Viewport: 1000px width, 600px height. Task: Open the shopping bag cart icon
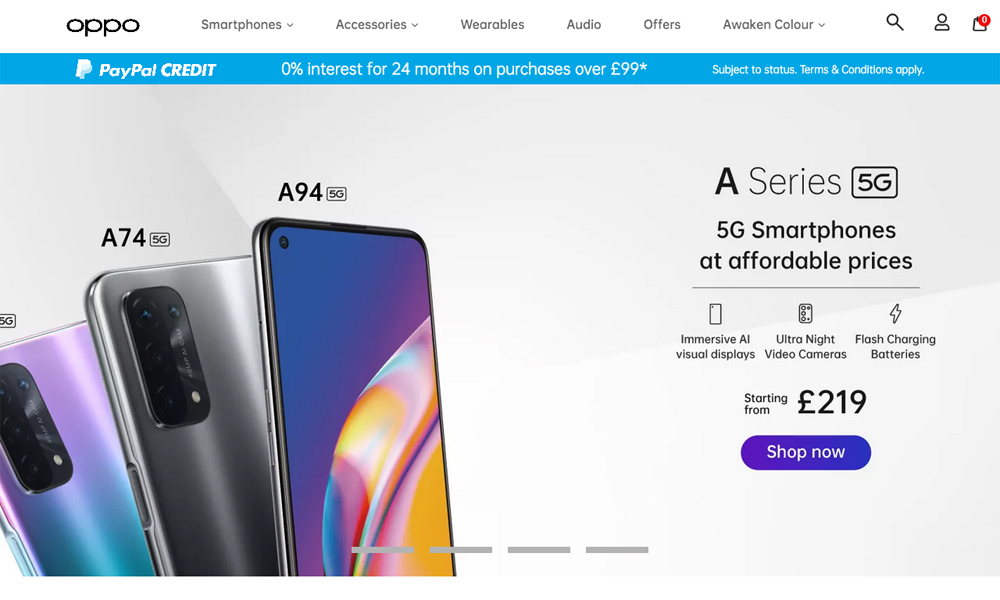[x=980, y=24]
